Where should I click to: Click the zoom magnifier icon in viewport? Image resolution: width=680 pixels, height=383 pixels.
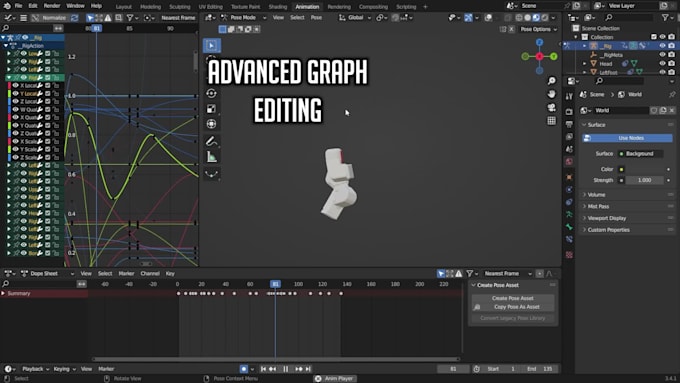551,81
